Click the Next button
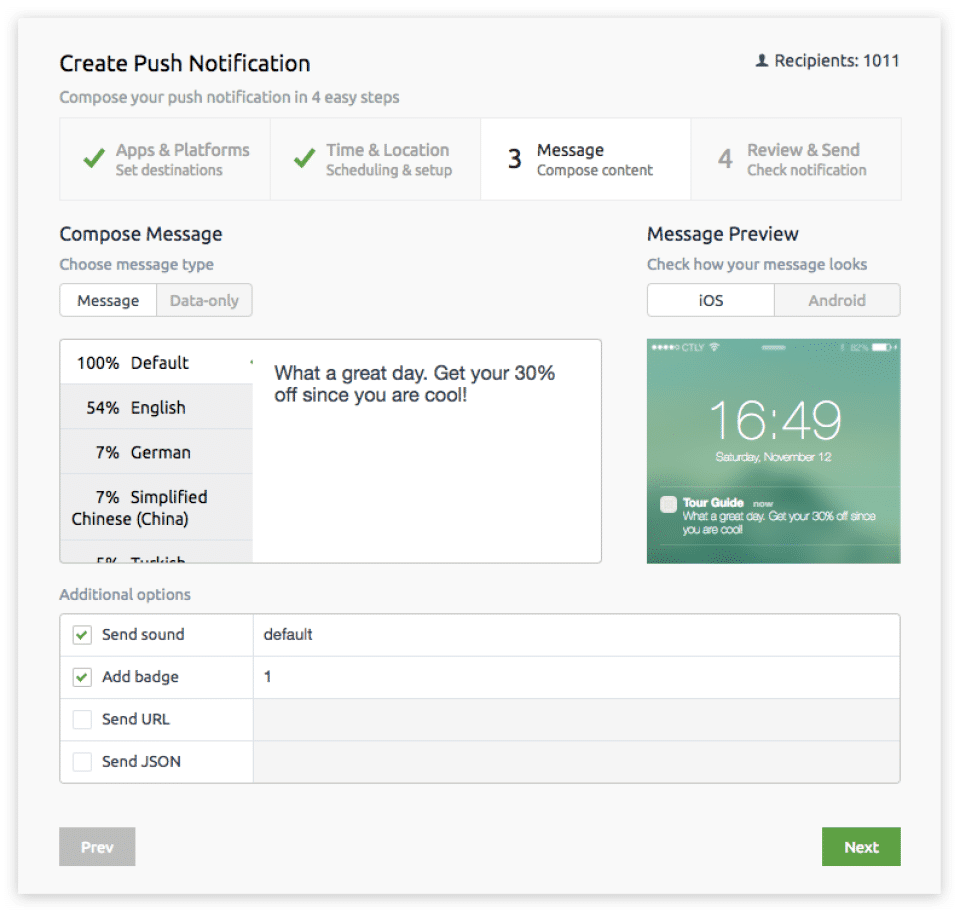The width and height of the screenshot is (960, 912). point(861,847)
